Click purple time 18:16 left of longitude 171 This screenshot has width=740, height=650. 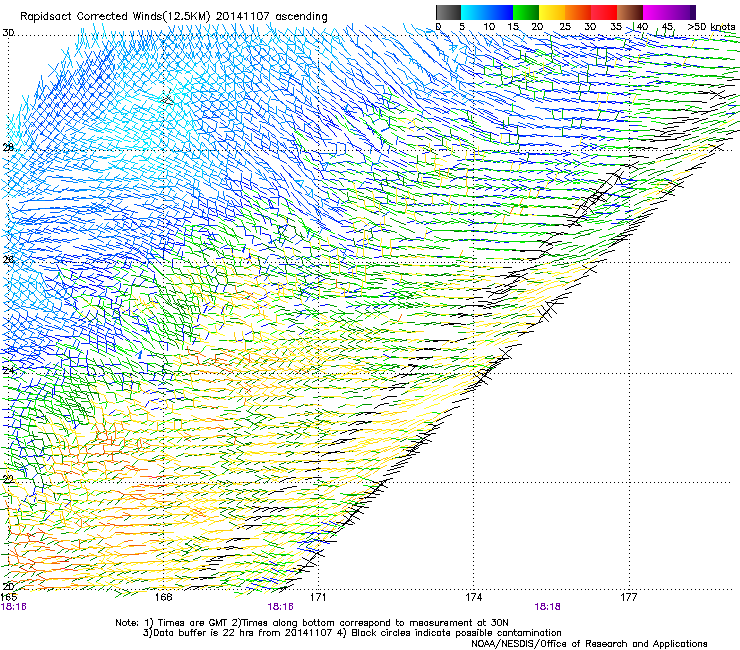[280, 607]
